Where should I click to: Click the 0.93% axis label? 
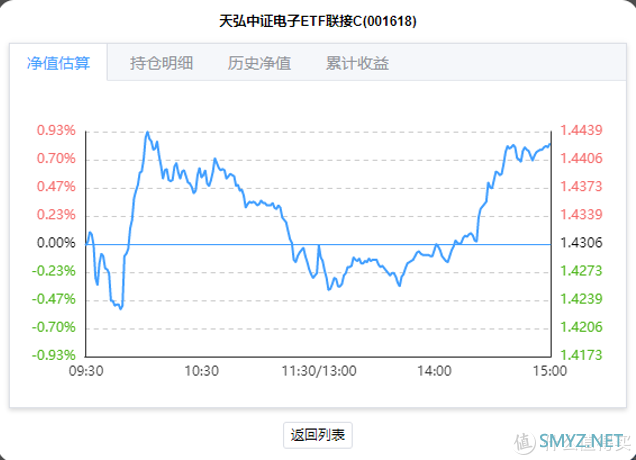pyautogui.click(x=56, y=130)
